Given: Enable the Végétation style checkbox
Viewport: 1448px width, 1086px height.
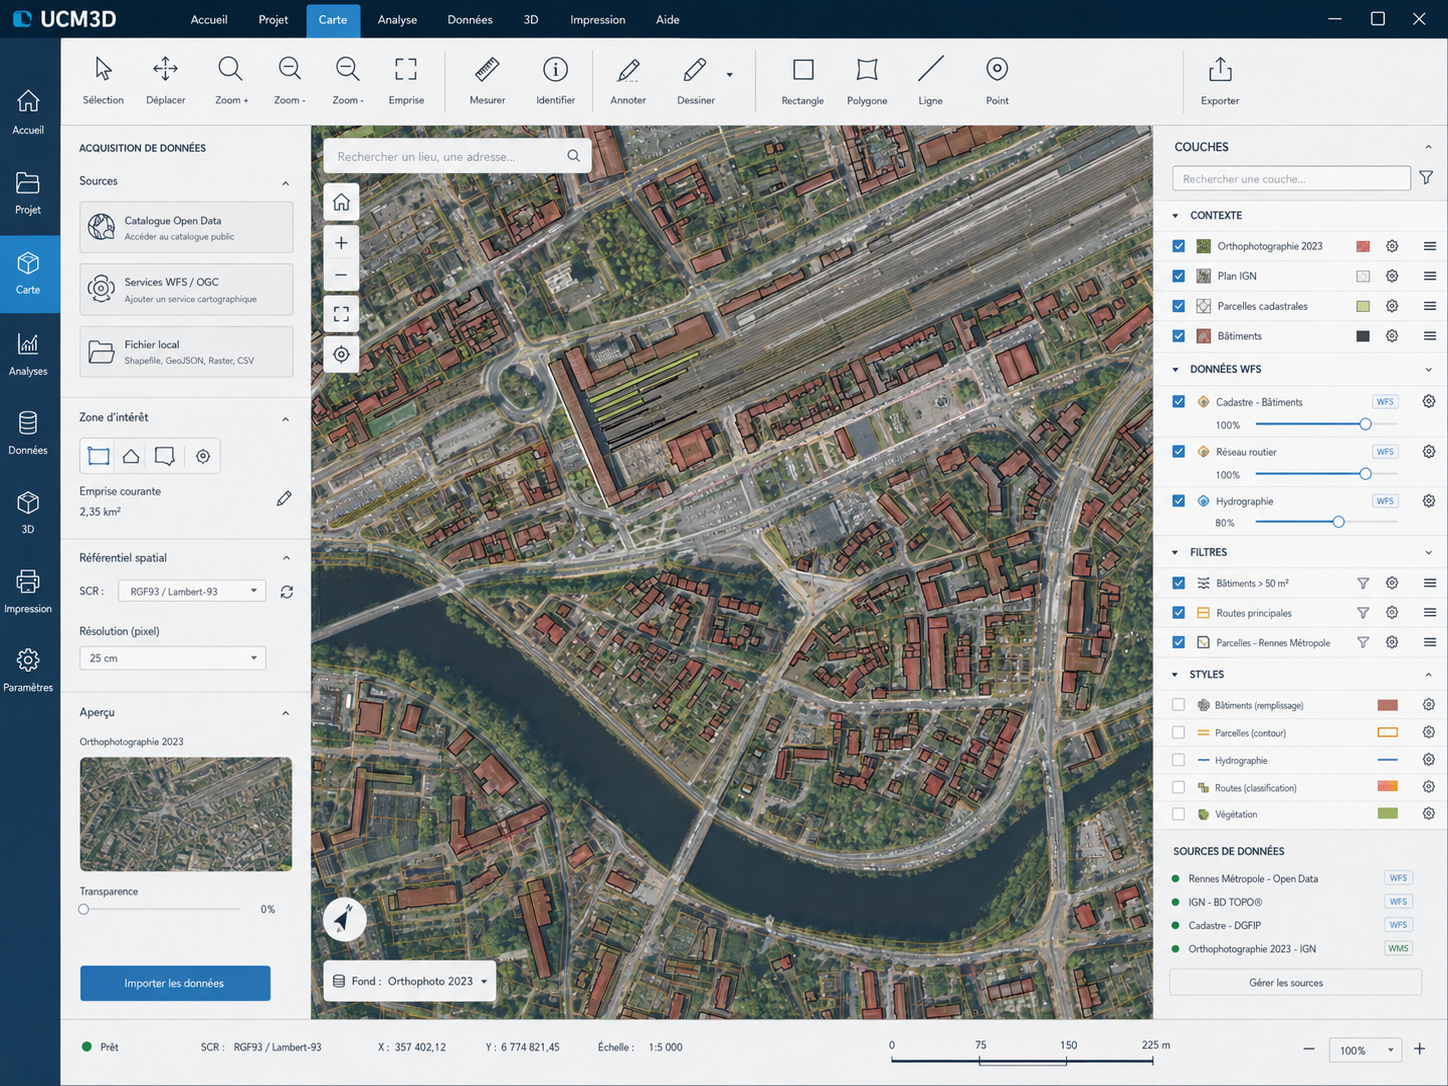Looking at the screenshot, I should click(1179, 814).
